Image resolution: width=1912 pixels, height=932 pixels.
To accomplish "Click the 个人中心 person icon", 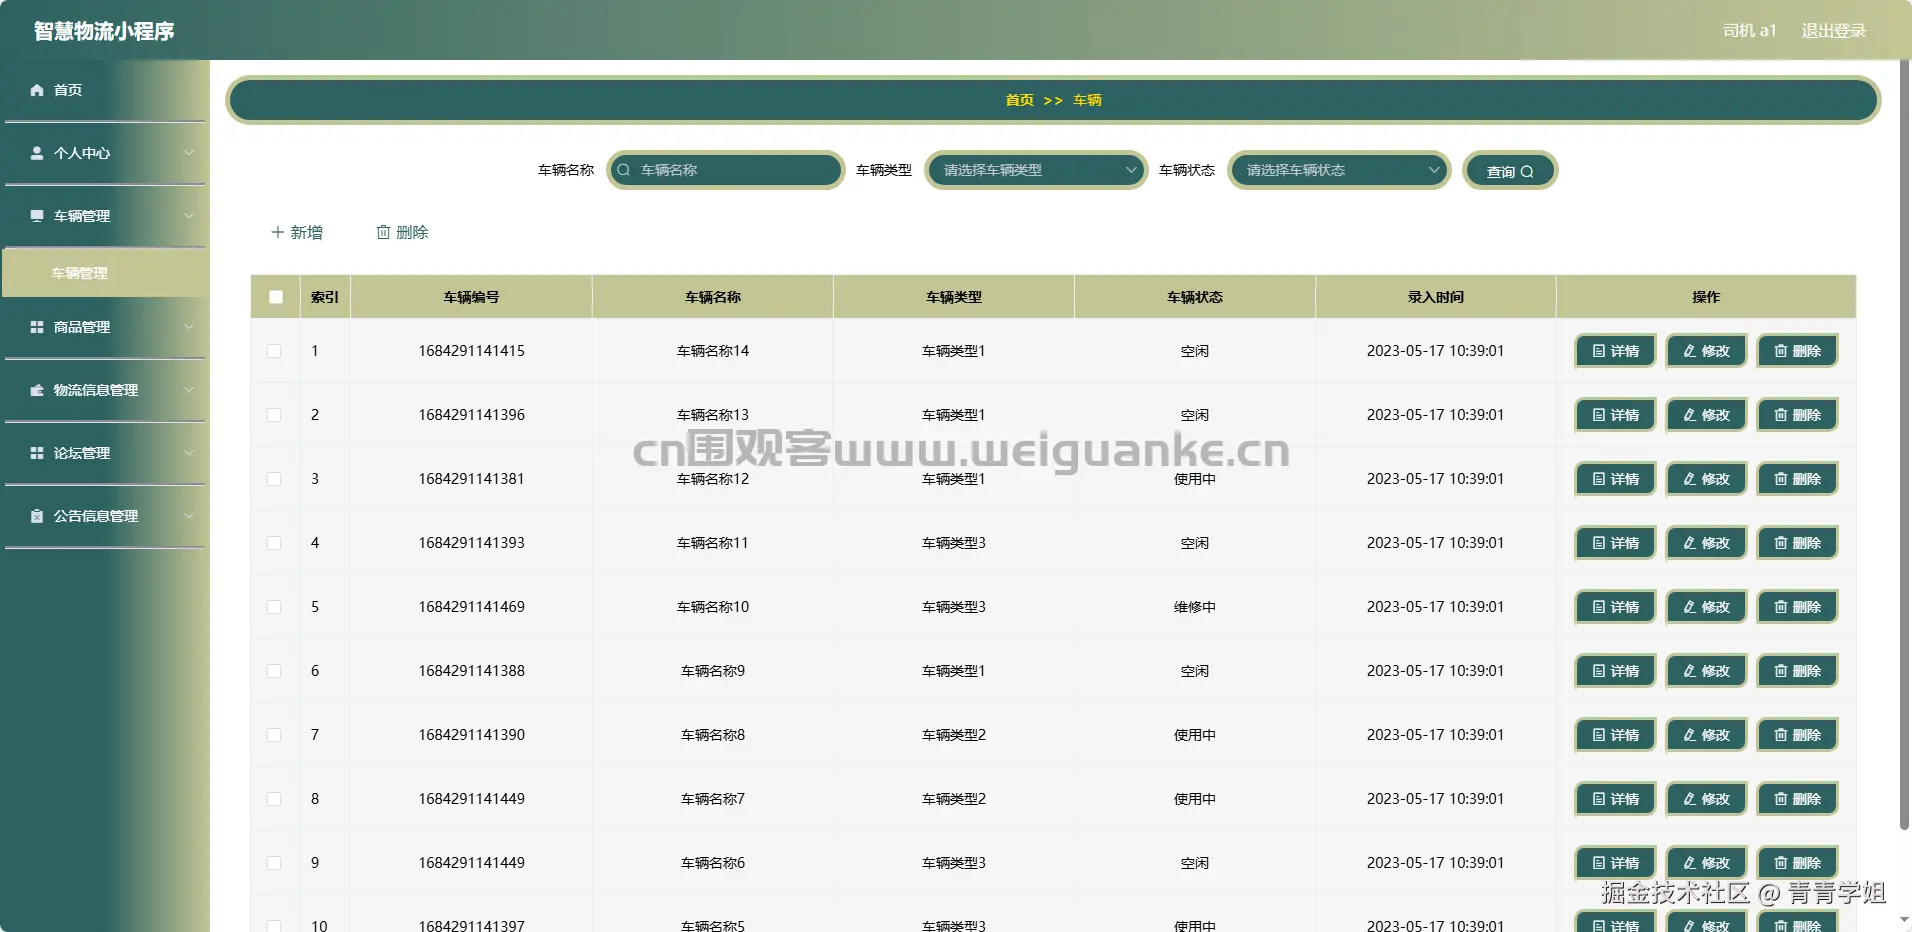I will coord(37,153).
